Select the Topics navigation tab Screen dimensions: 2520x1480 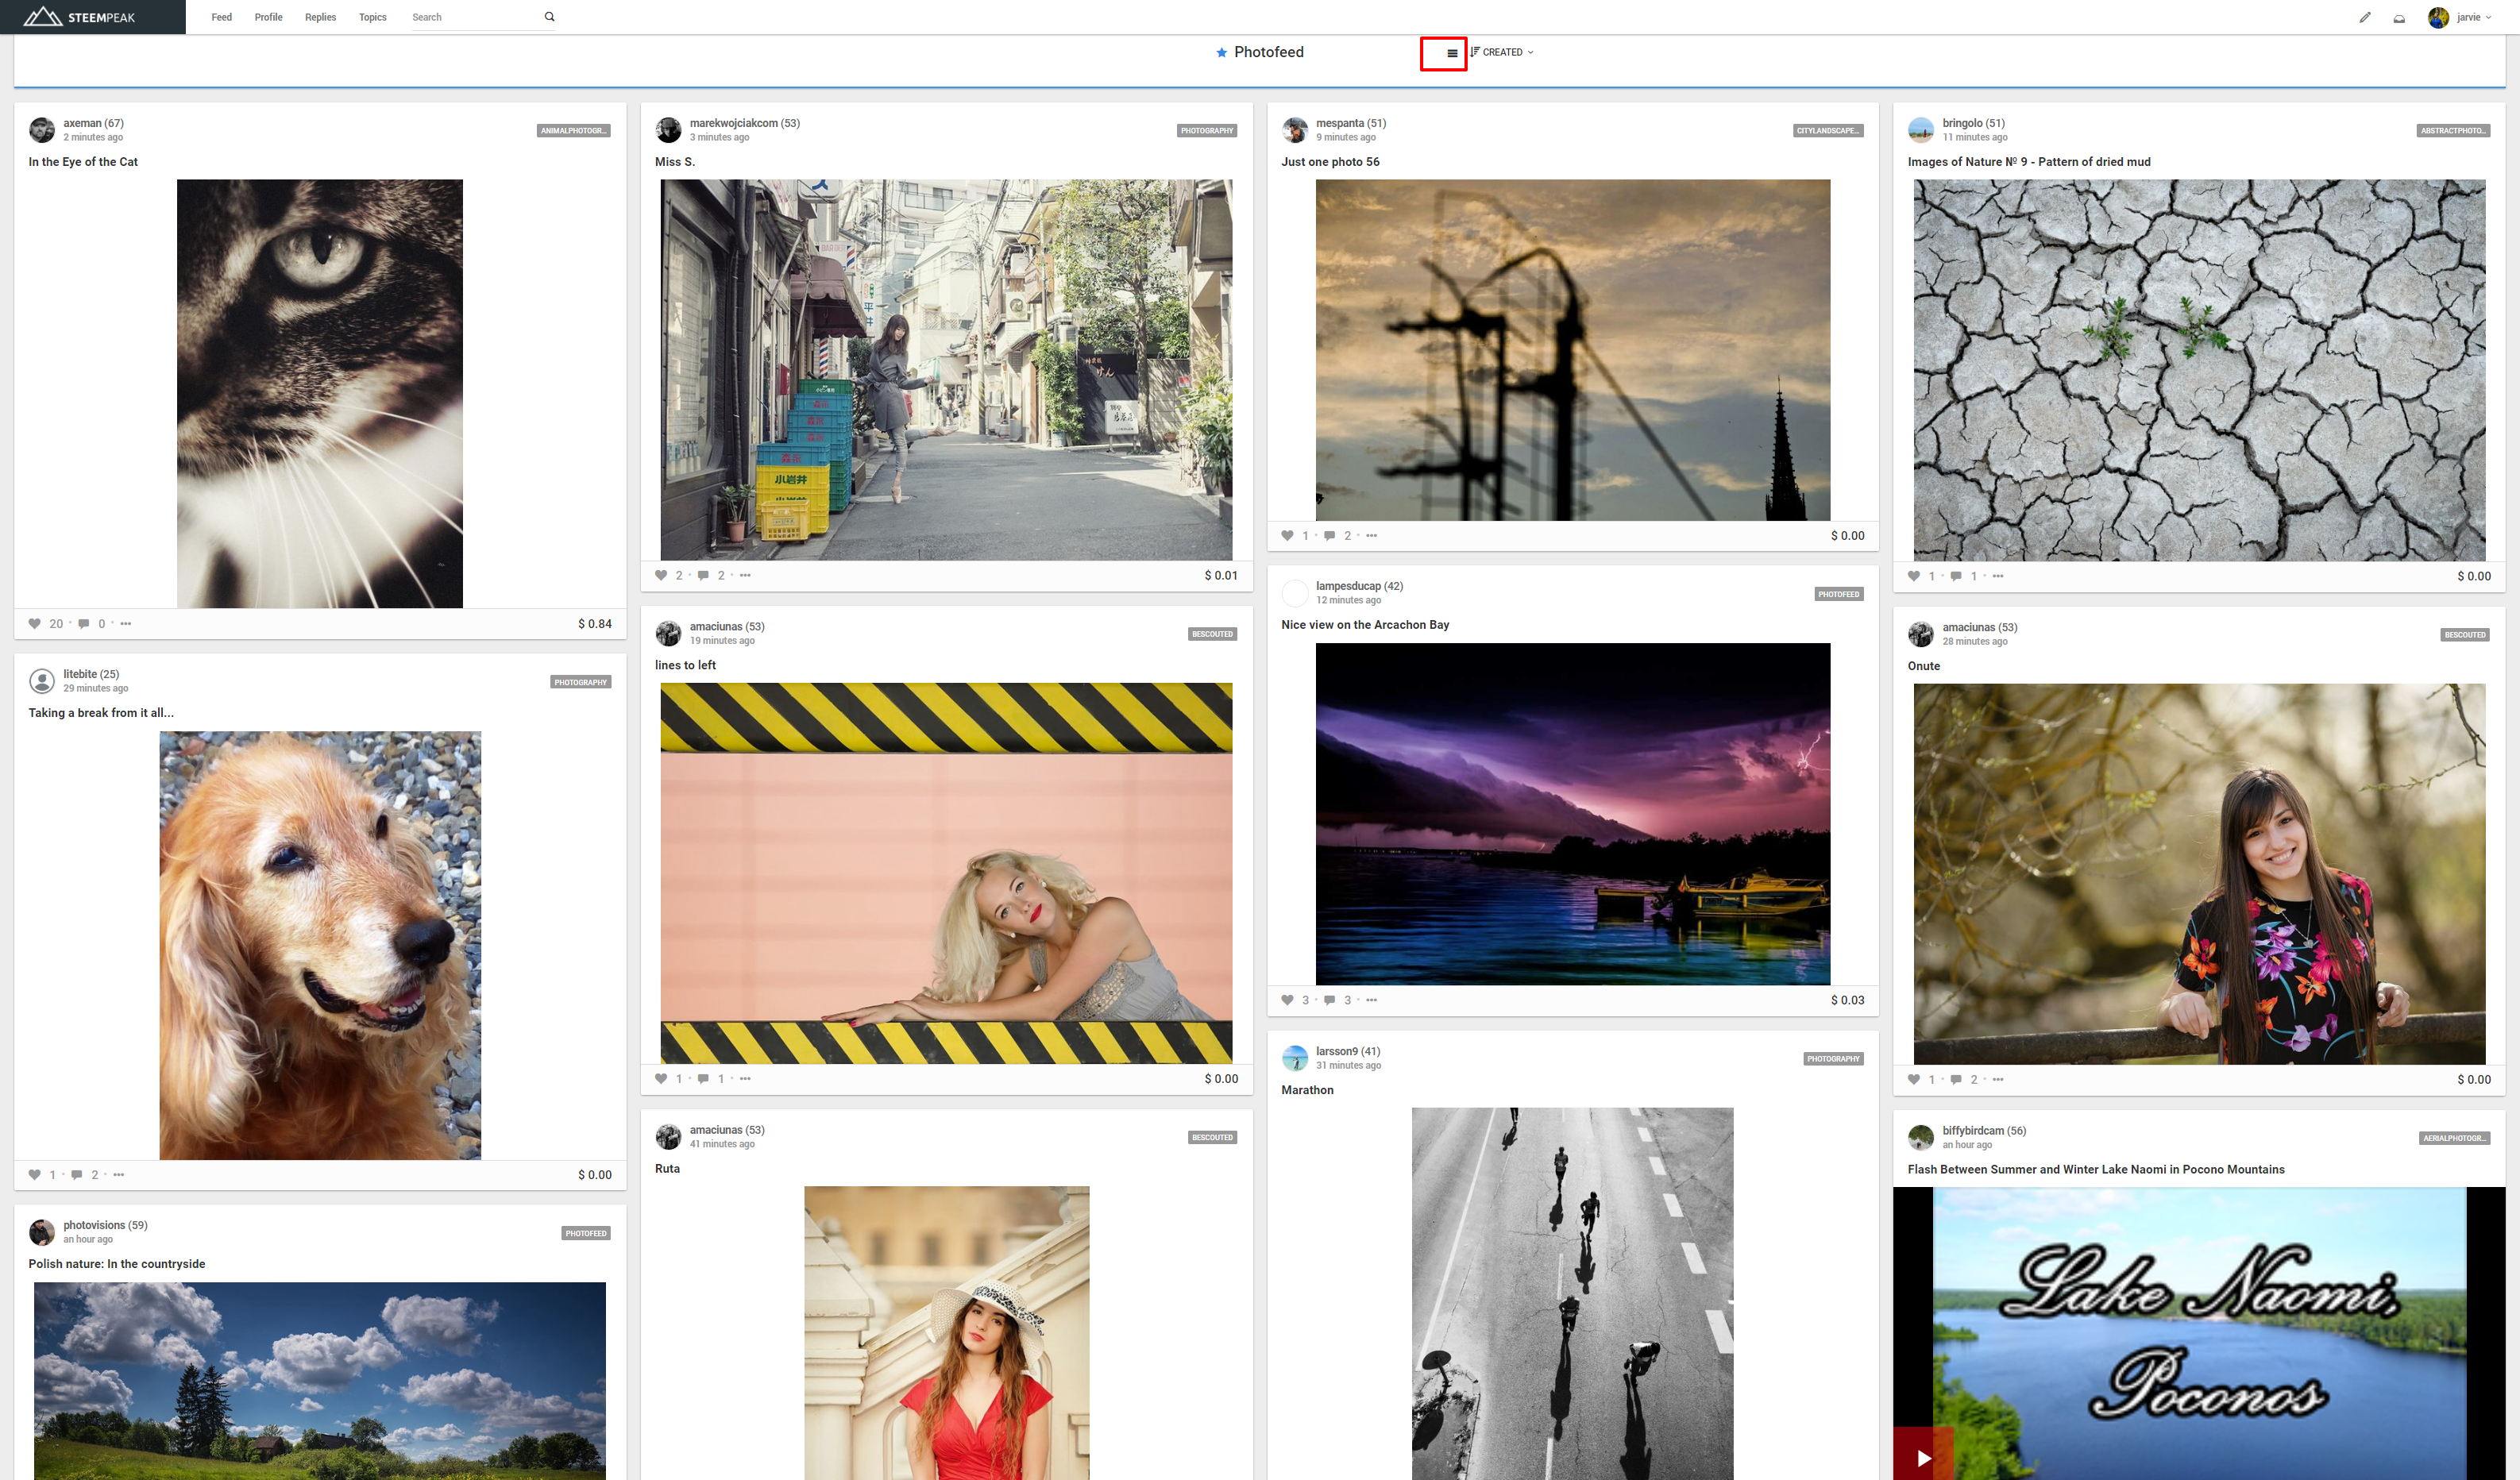click(372, 16)
